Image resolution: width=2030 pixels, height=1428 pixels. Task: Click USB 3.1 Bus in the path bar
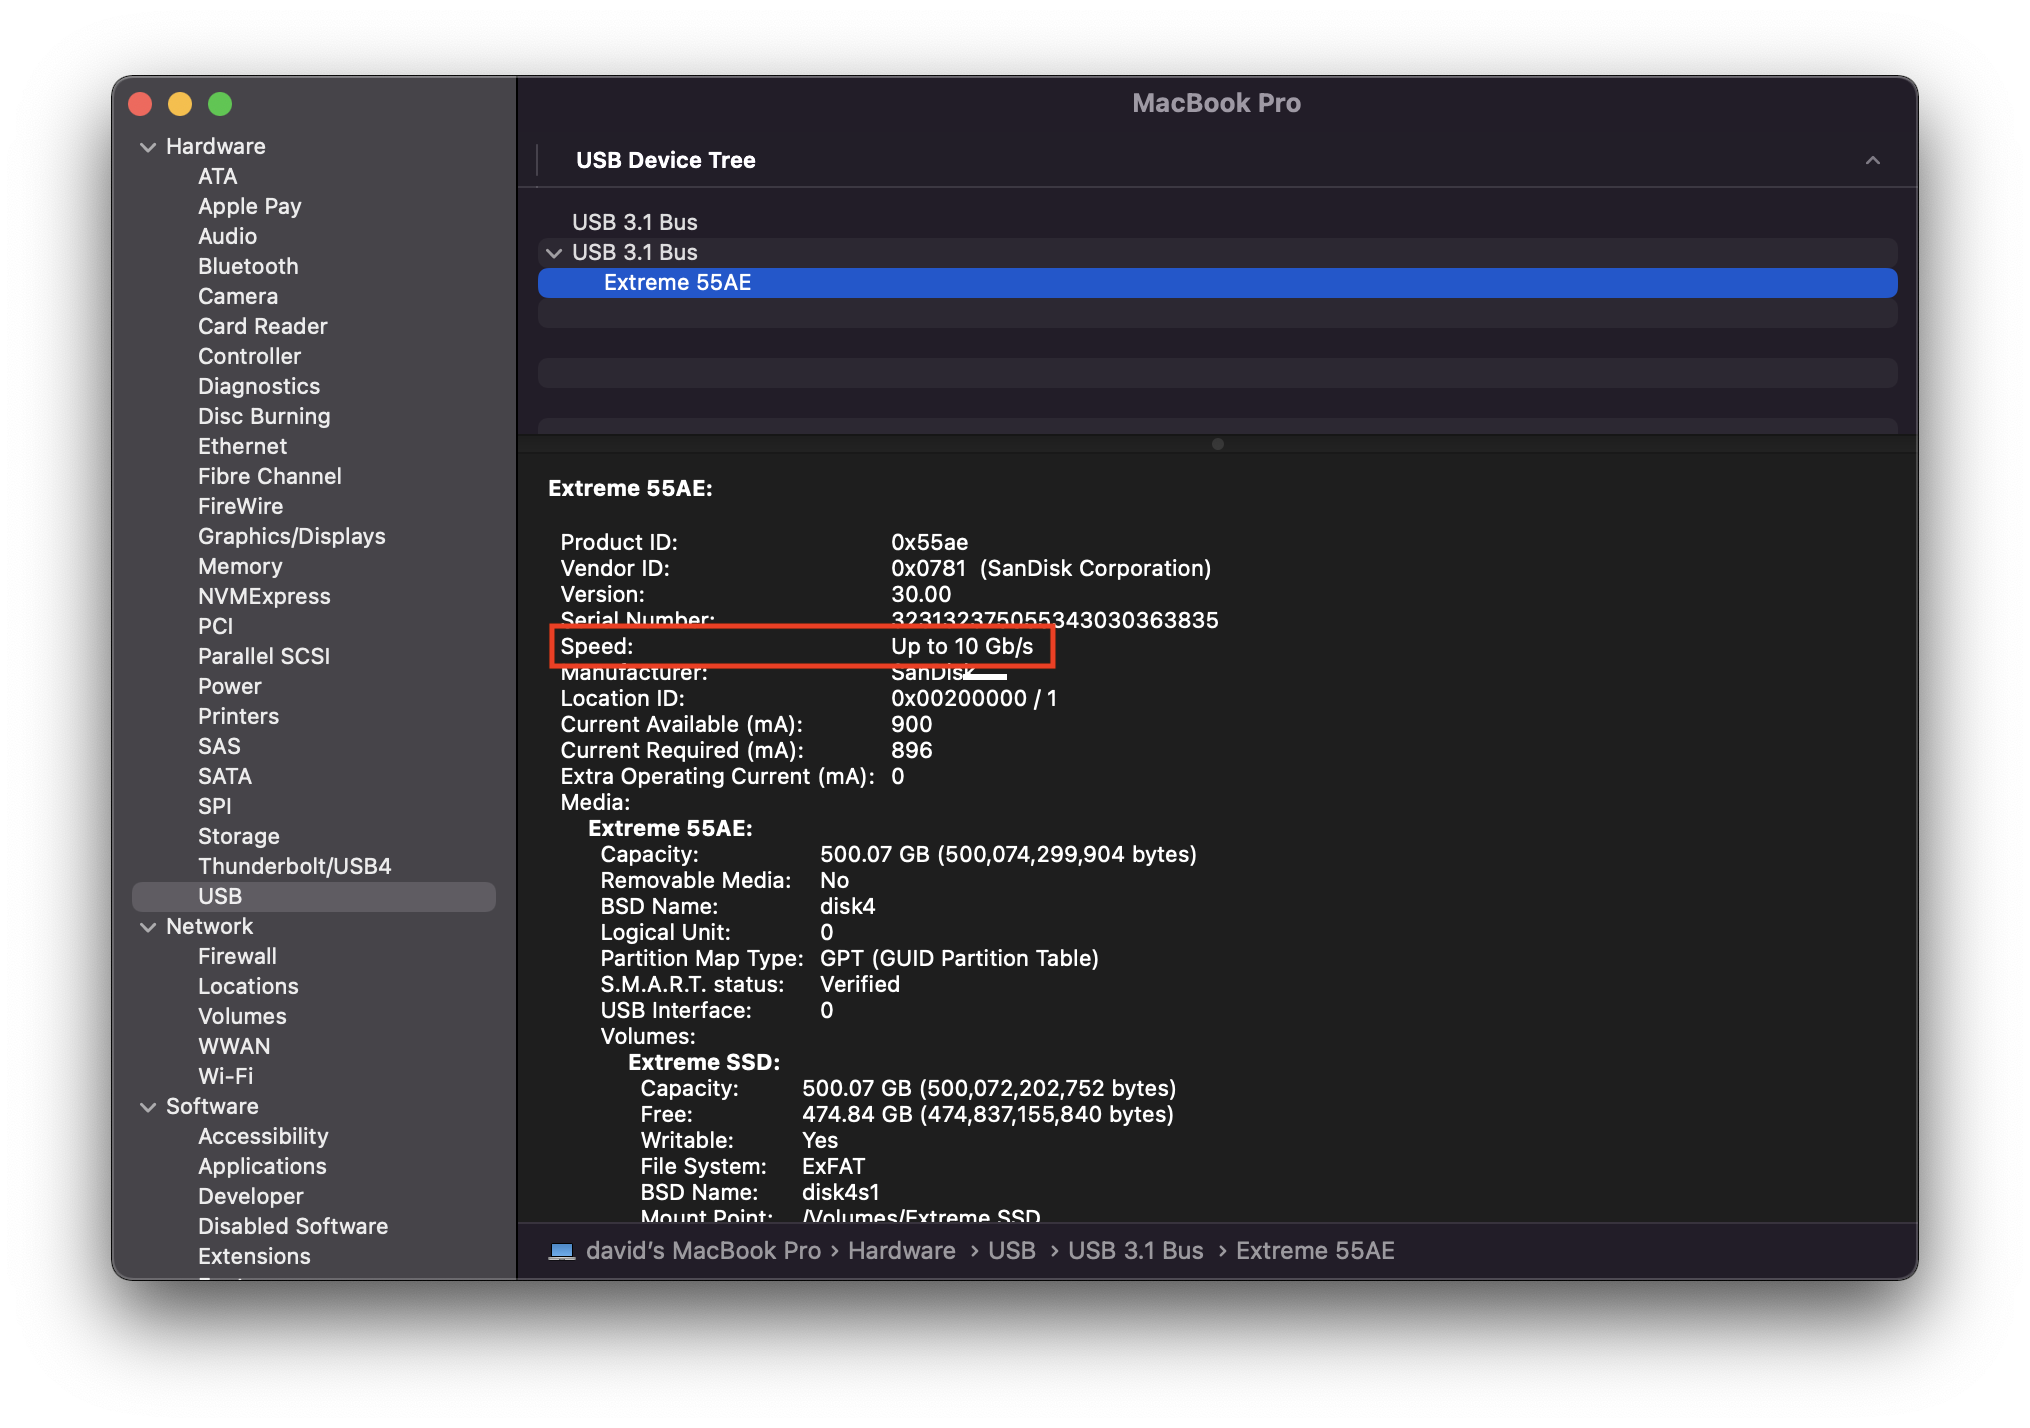coord(1135,1251)
